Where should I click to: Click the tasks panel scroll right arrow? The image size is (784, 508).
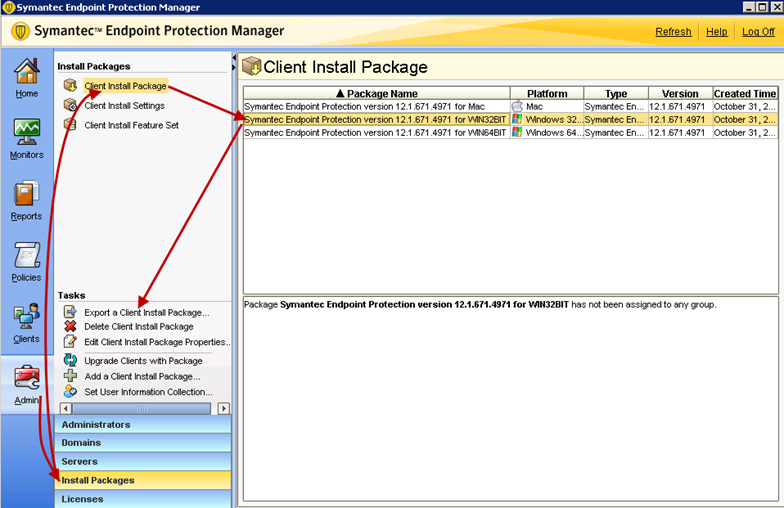(x=224, y=408)
